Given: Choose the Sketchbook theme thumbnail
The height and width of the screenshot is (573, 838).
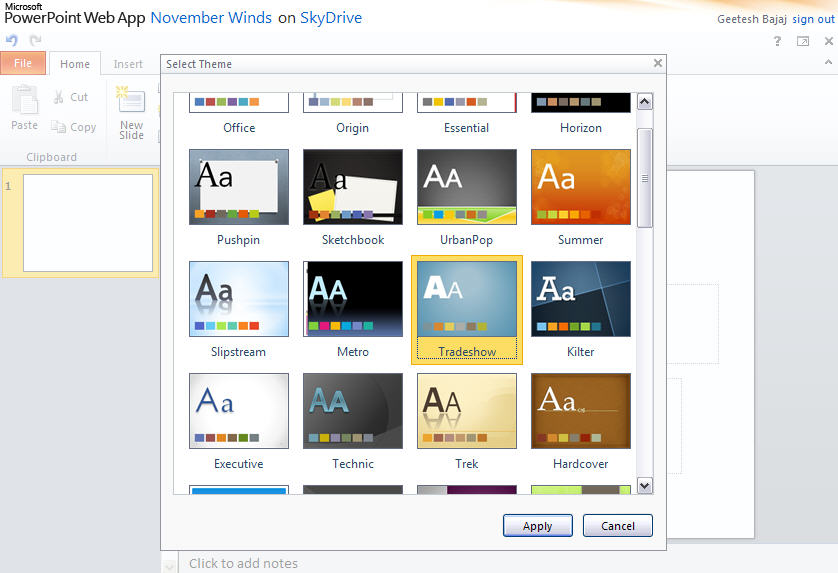Looking at the screenshot, I should 353,187.
